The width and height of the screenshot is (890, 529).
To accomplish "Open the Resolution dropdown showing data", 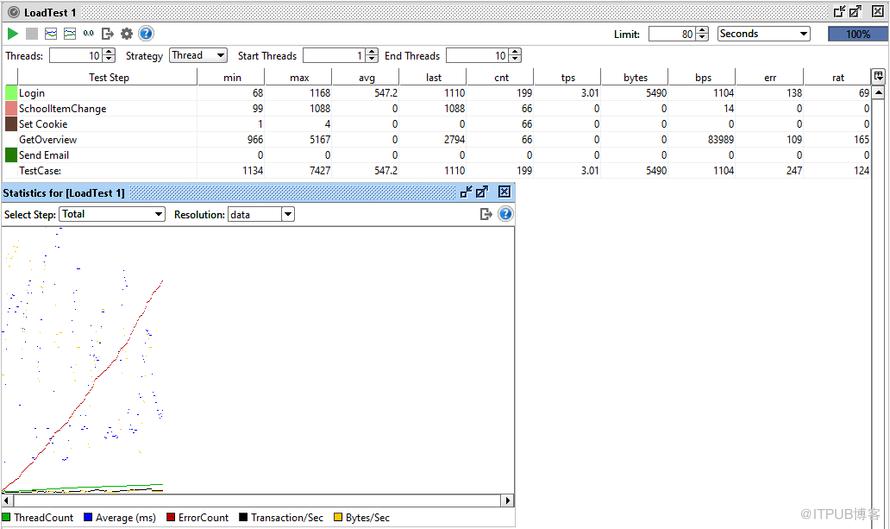I will [261, 214].
